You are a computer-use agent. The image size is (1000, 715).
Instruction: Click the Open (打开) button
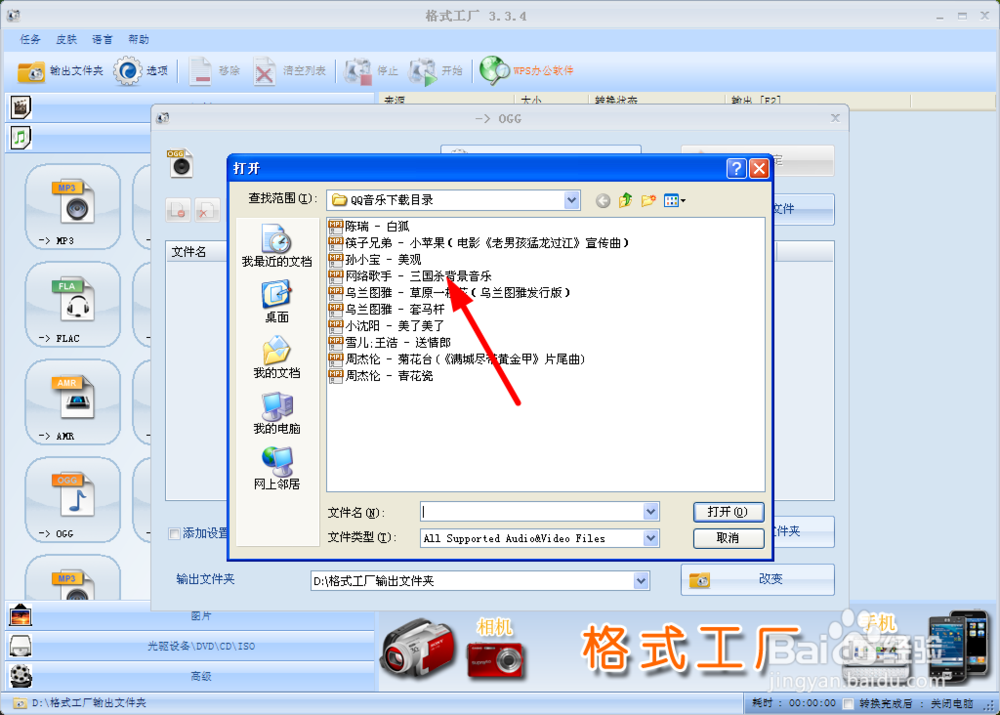tap(728, 512)
